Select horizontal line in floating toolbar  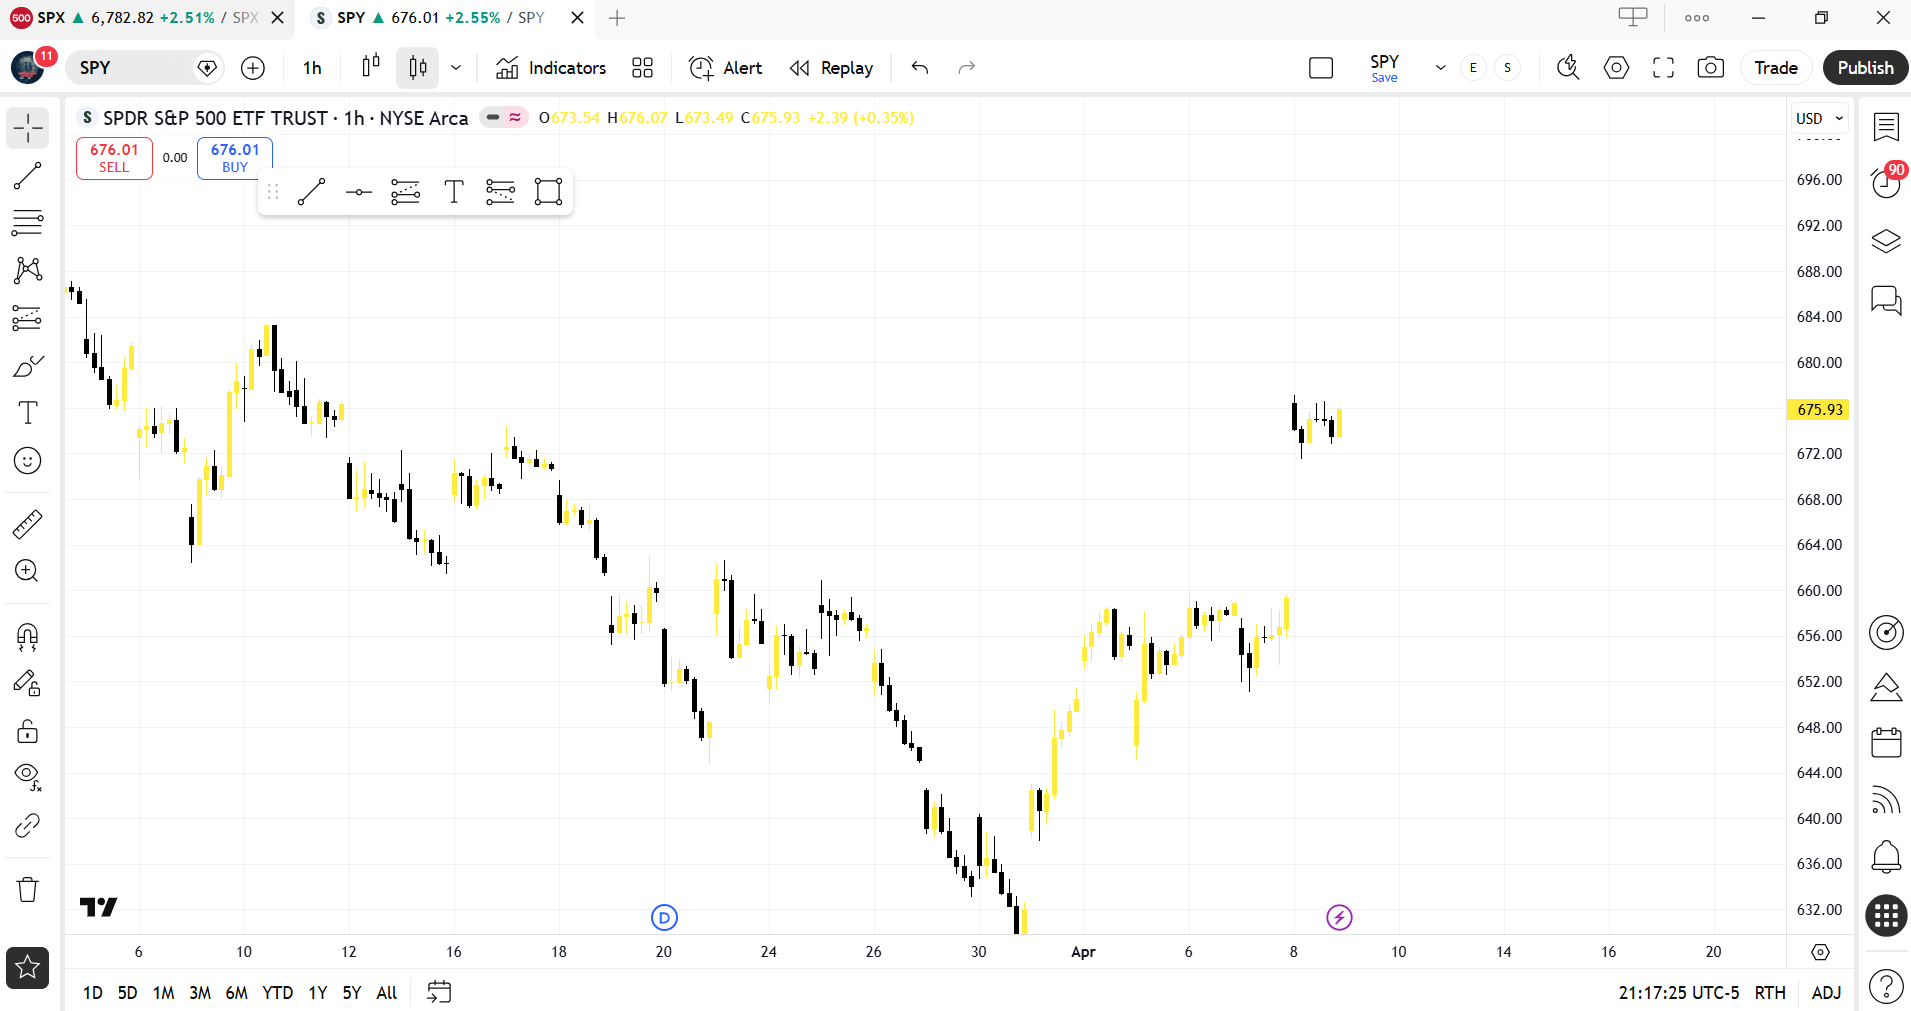coord(359,192)
